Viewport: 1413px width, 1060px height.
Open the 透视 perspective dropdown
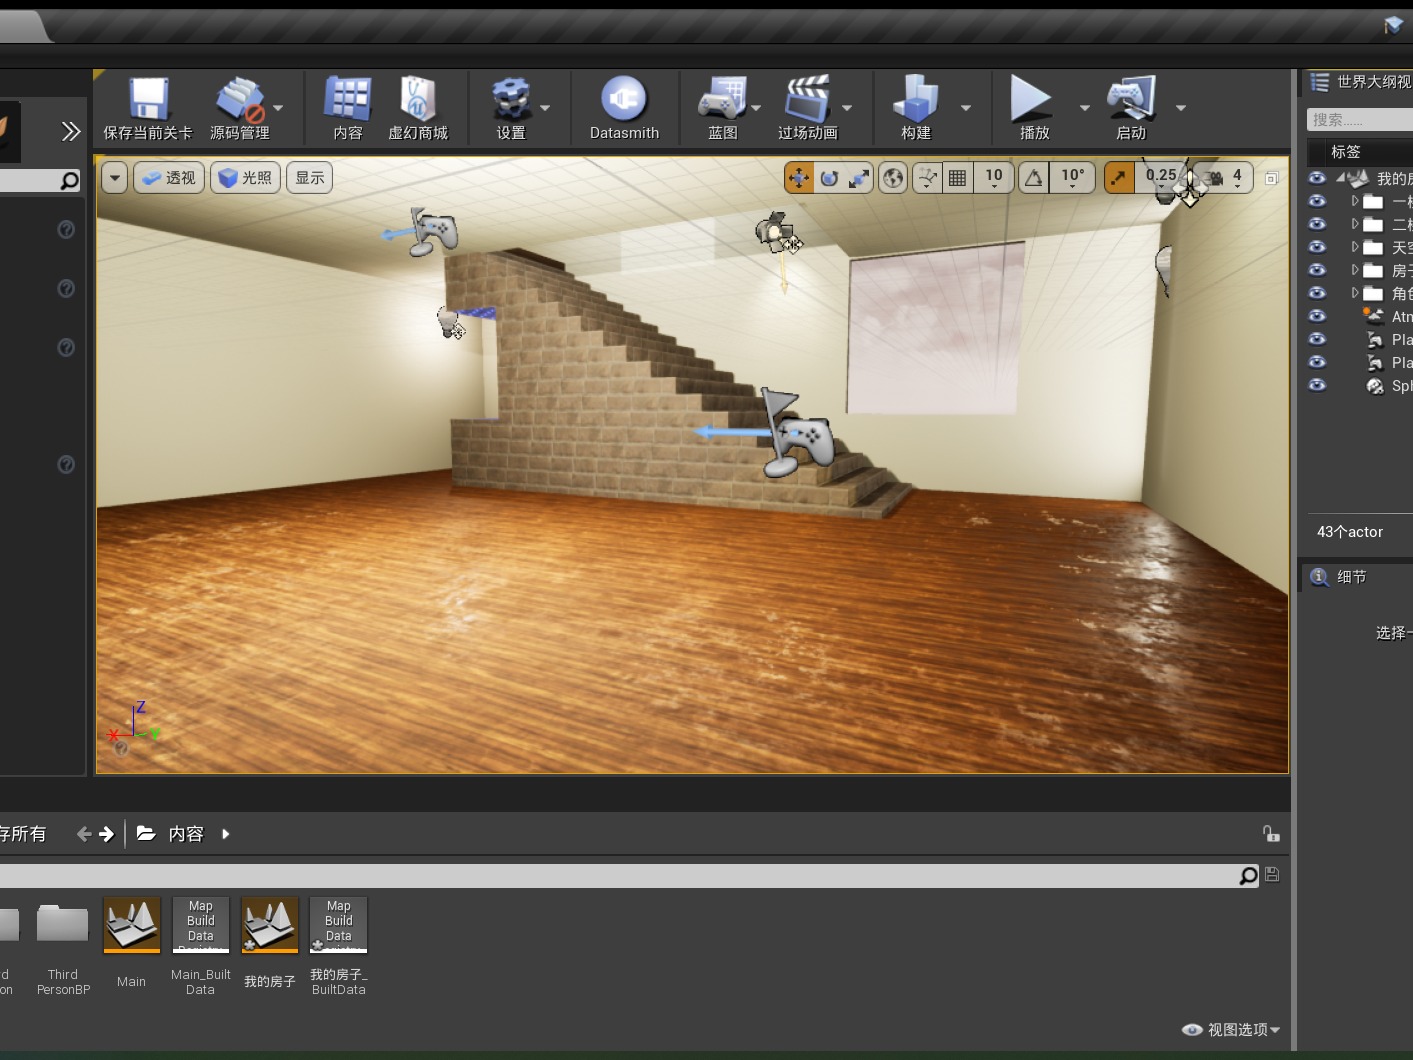[168, 177]
